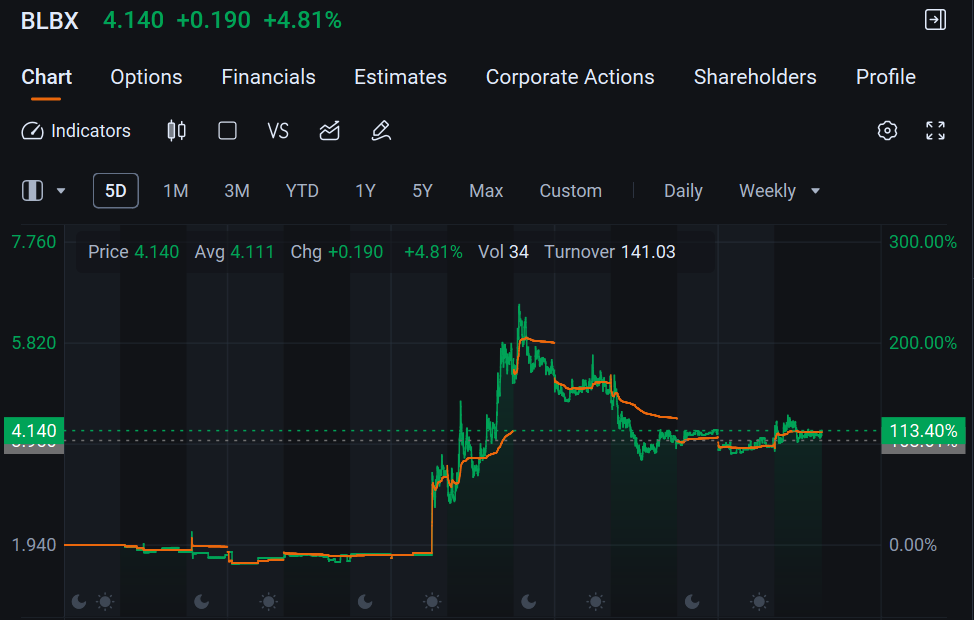The image size is (974, 620).
Task: Switch to the Daily interval
Action: (x=683, y=191)
